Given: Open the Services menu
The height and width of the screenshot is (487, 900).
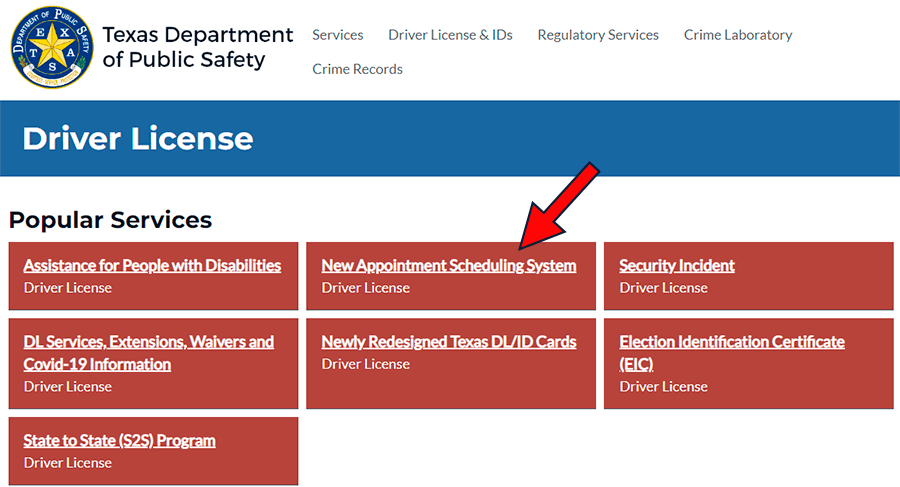Looking at the screenshot, I should click(338, 35).
